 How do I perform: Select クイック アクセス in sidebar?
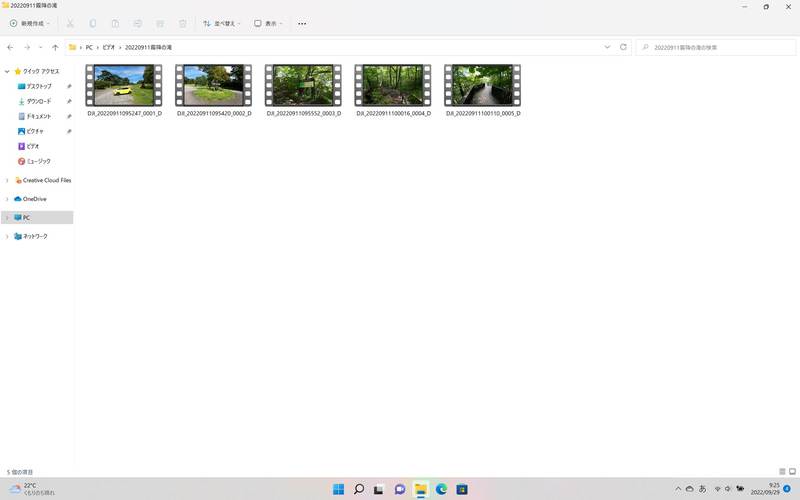pyautogui.click(x=41, y=71)
